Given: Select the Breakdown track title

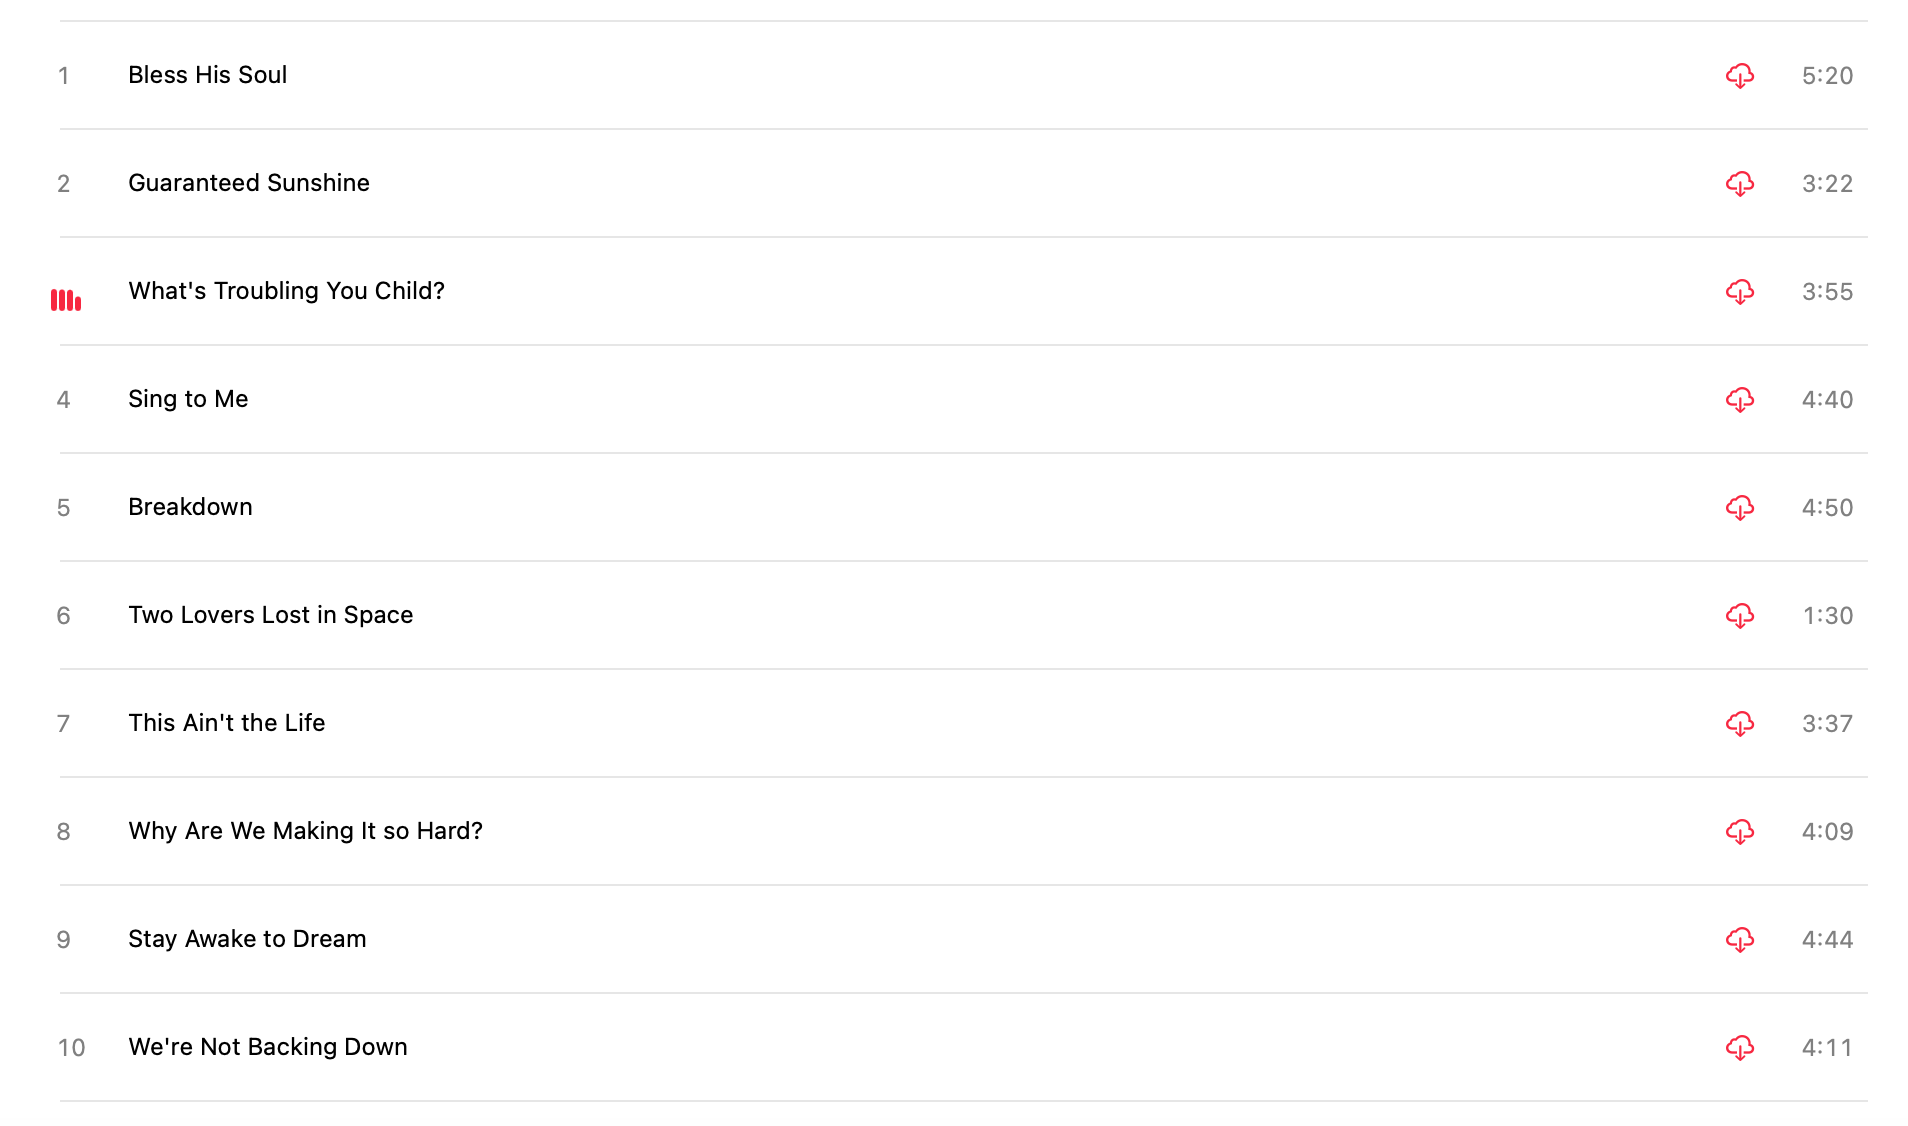Looking at the screenshot, I should [x=190, y=507].
